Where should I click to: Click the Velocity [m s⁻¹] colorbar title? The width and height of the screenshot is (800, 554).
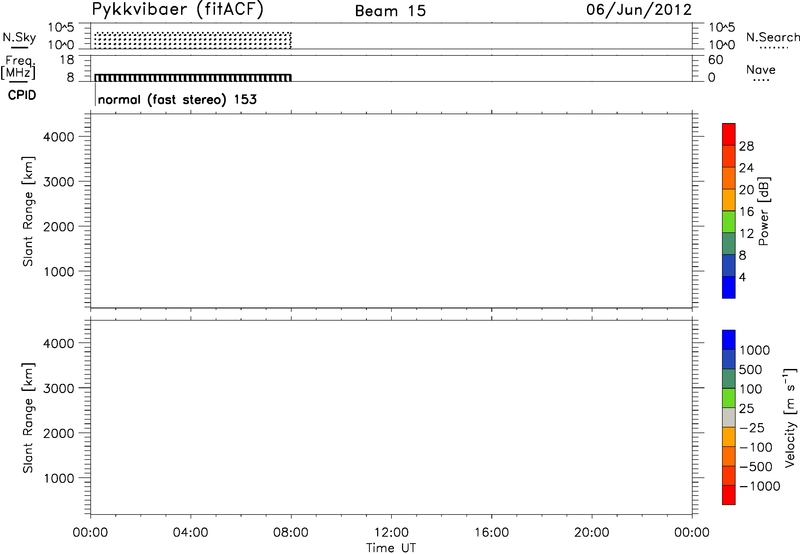coord(790,417)
